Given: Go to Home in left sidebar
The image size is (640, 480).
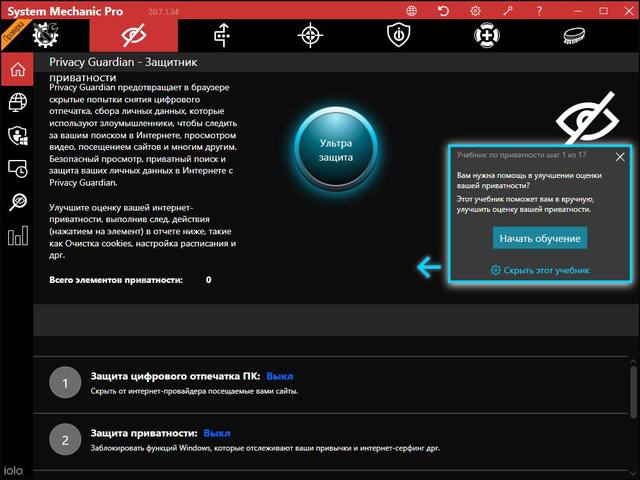Looking at the screenshot, I should pyautogui.click(x=16, y=70).
